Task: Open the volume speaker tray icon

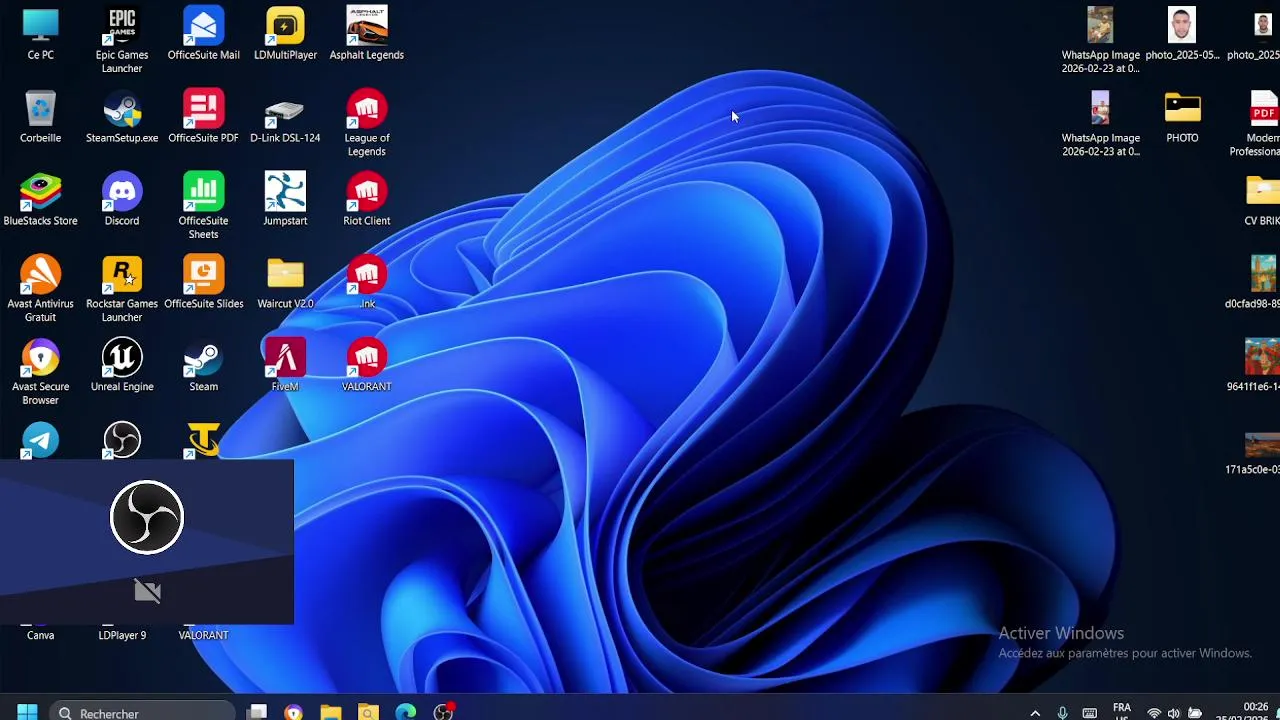Action: tap(1174, 713)
